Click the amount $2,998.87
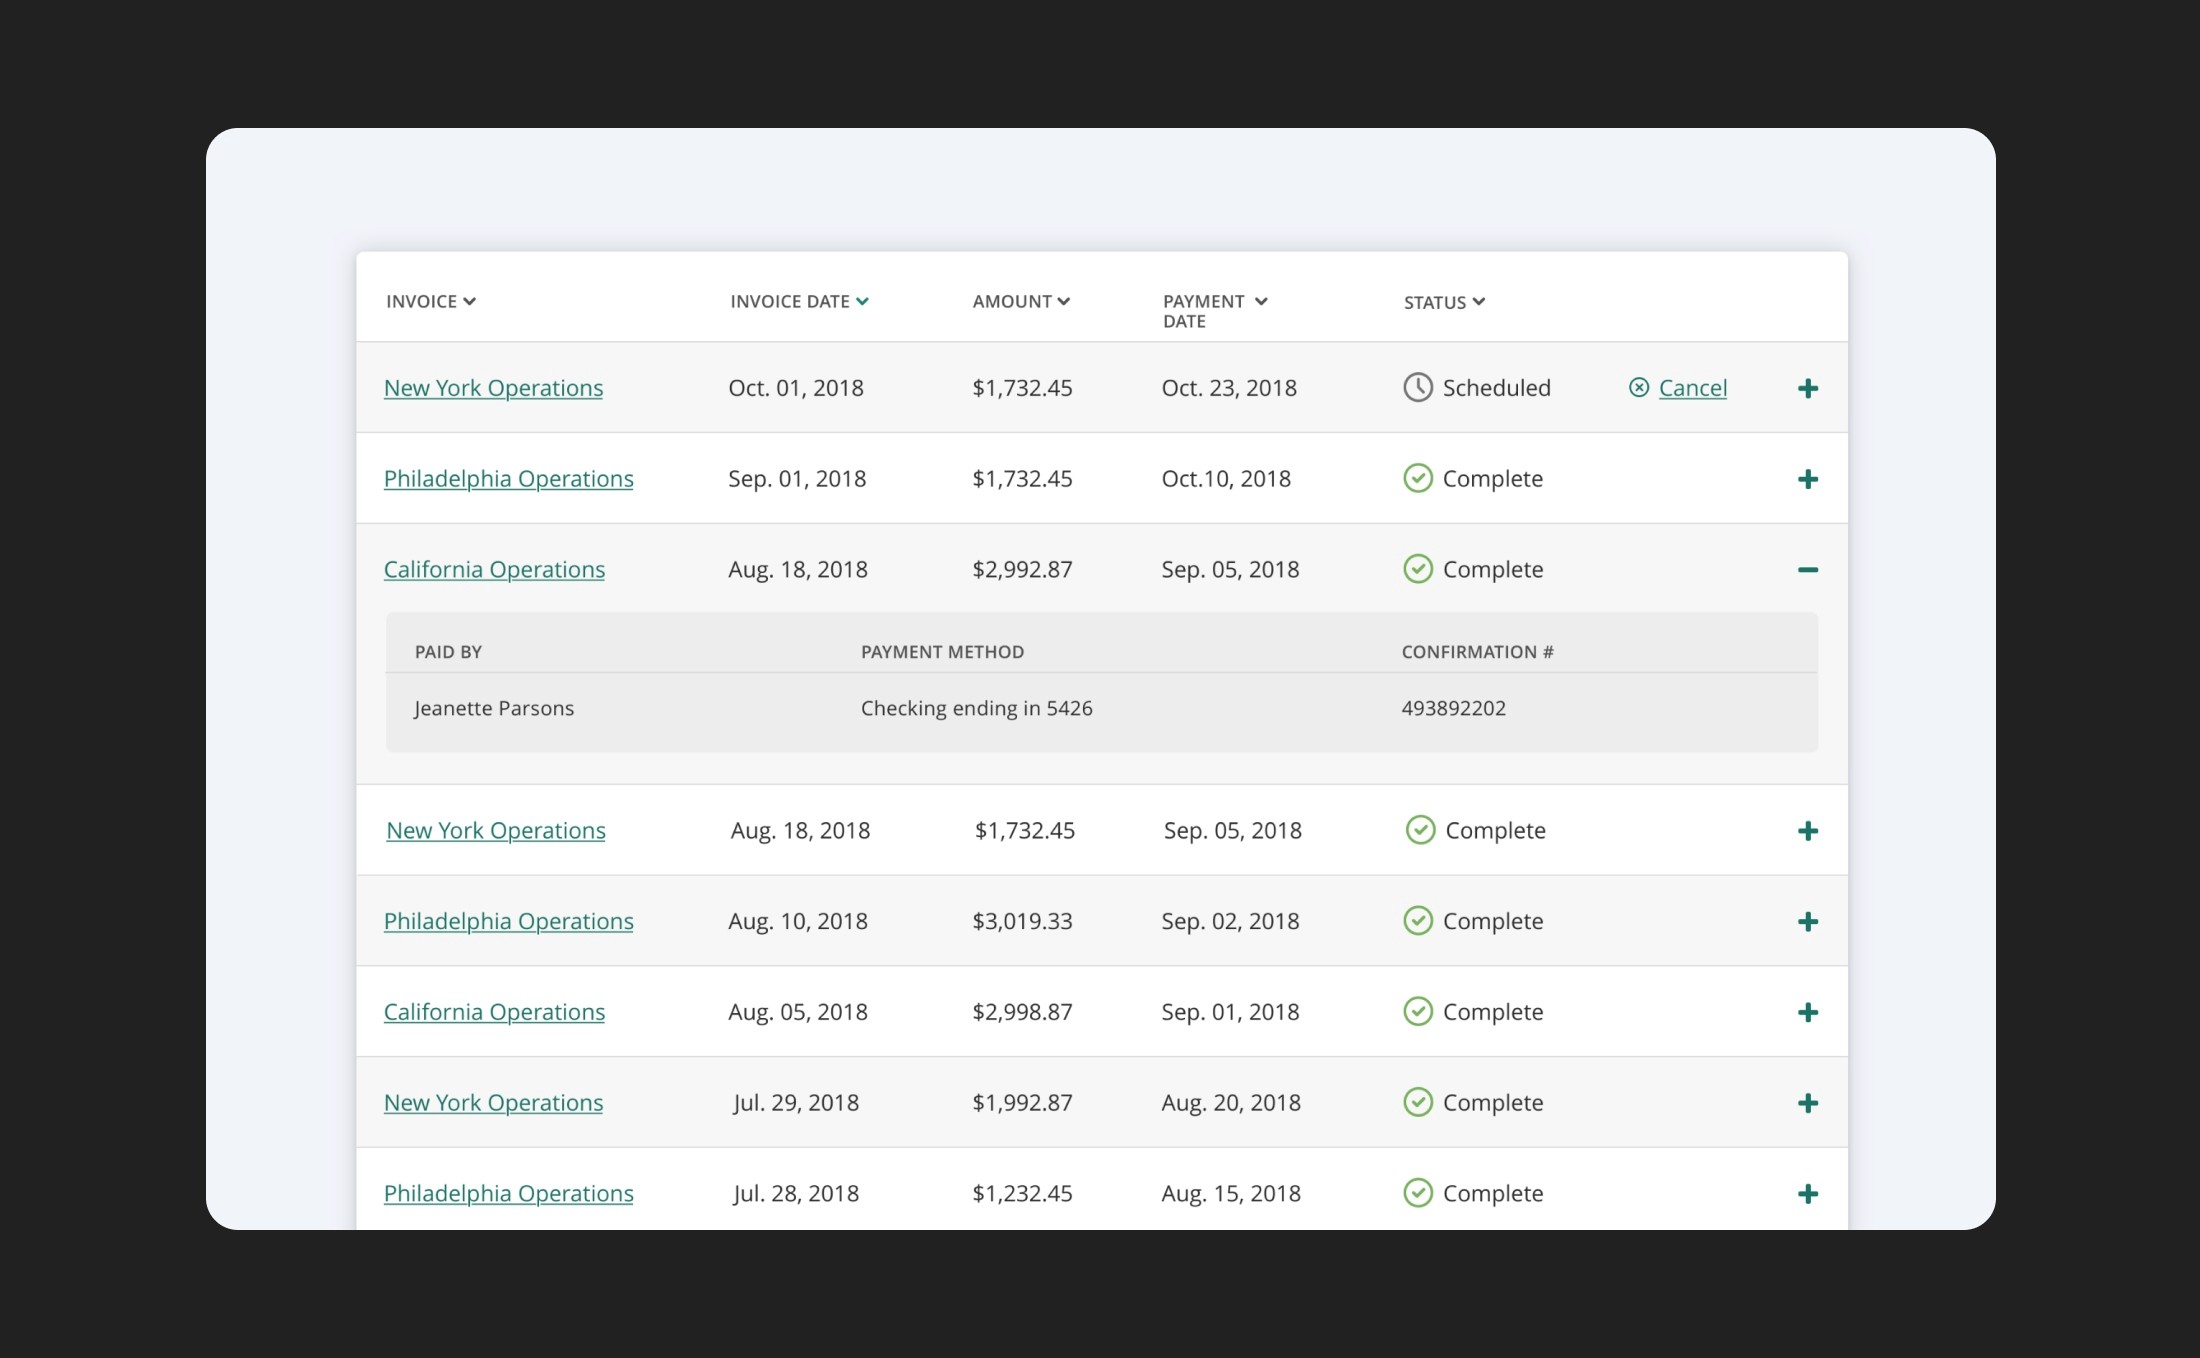The height and width of the screenshot is (1358, 2200). [x=1022, y=1012]
